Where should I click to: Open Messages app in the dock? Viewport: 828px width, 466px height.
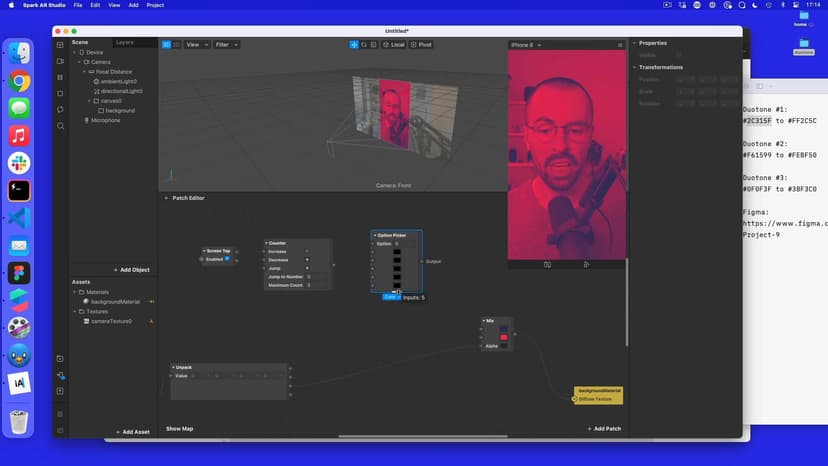tap(19, 108)
